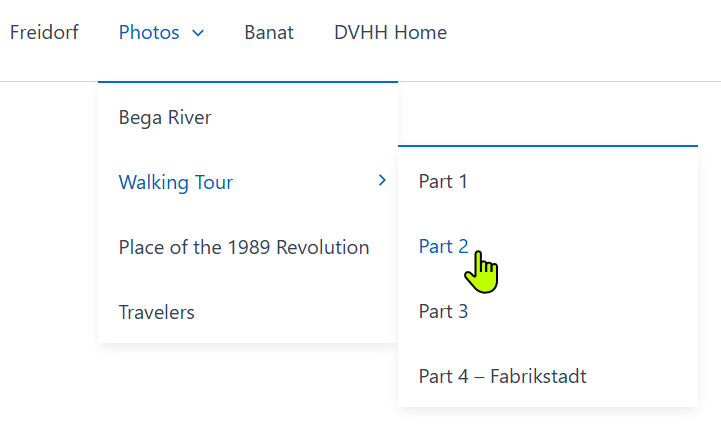Open Part 4 – Fabrikstadt
Image resolution: width=721 pixels, height=425 pixels.
pyautogui.click(x=502, y=376)
